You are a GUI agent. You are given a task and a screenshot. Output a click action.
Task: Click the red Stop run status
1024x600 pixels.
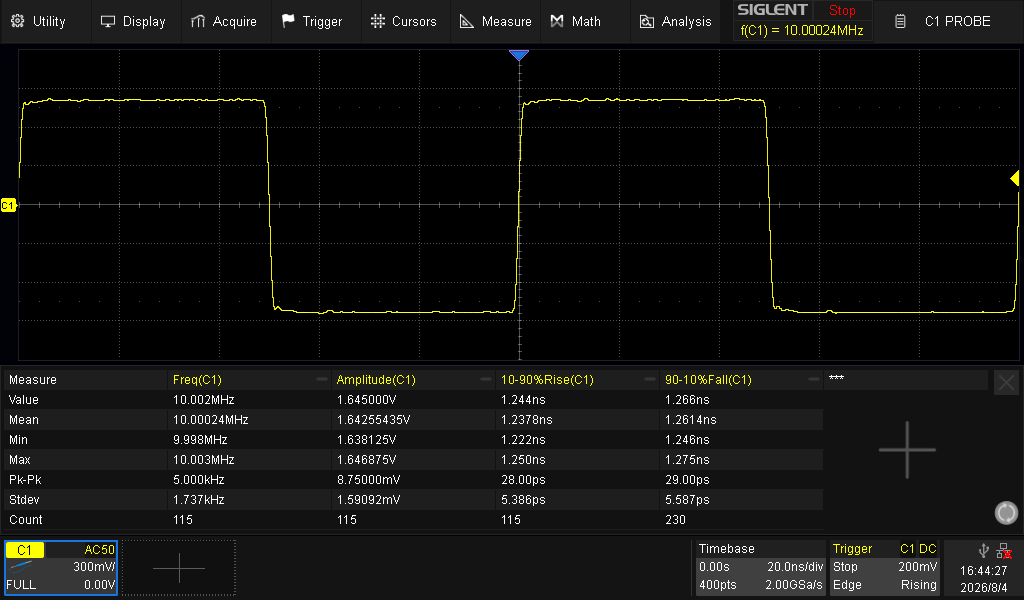click(x=842, y=10)
